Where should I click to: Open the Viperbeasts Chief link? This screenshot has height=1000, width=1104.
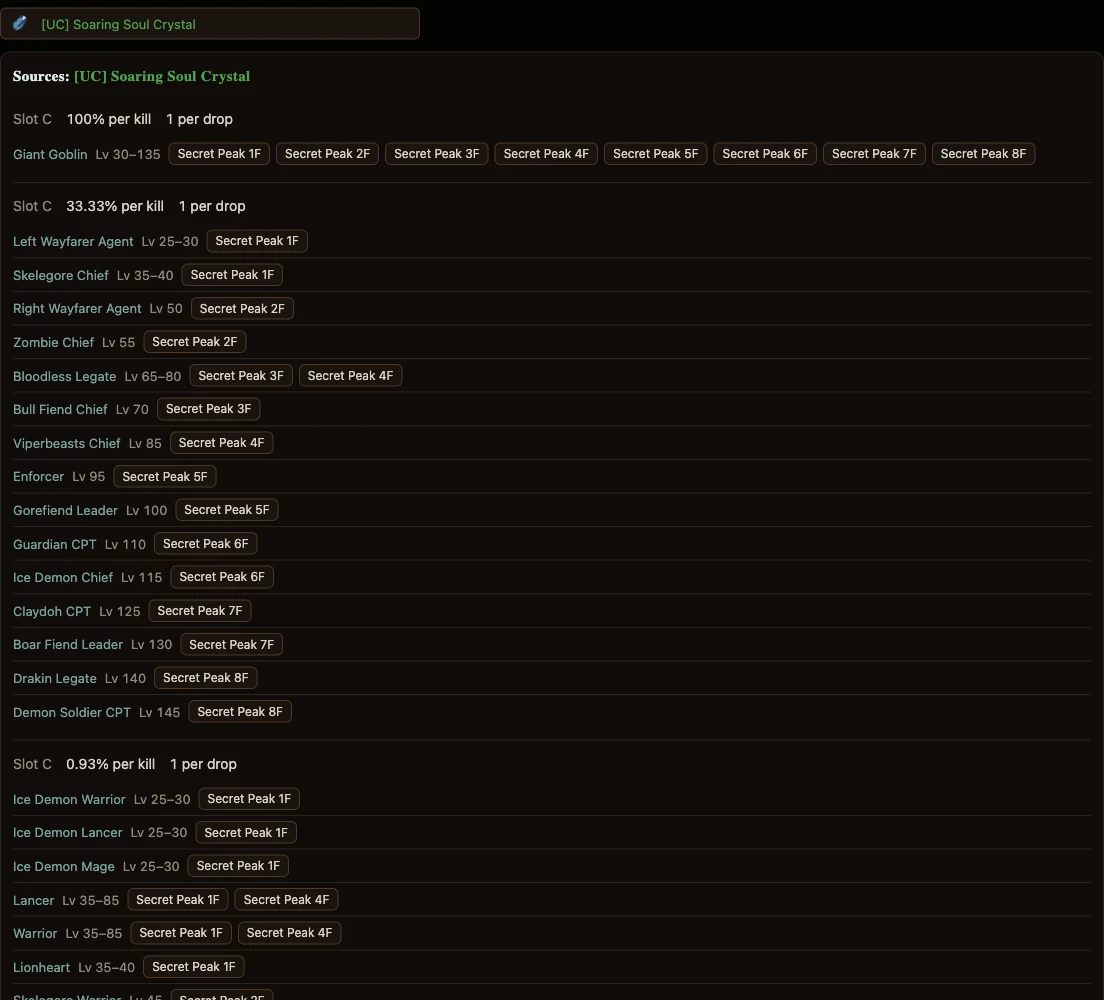click(x=67, y=444)
